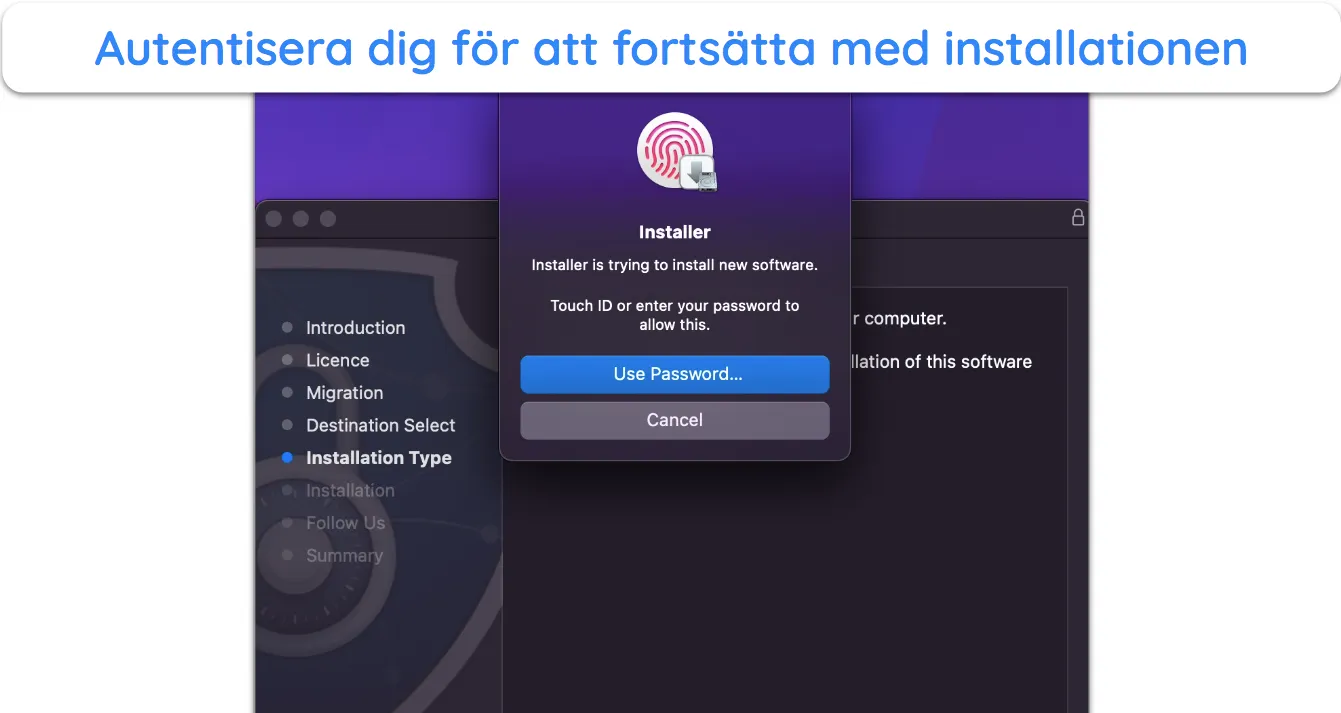
Task: Select the Installation Type step
Action: [378, 458]
